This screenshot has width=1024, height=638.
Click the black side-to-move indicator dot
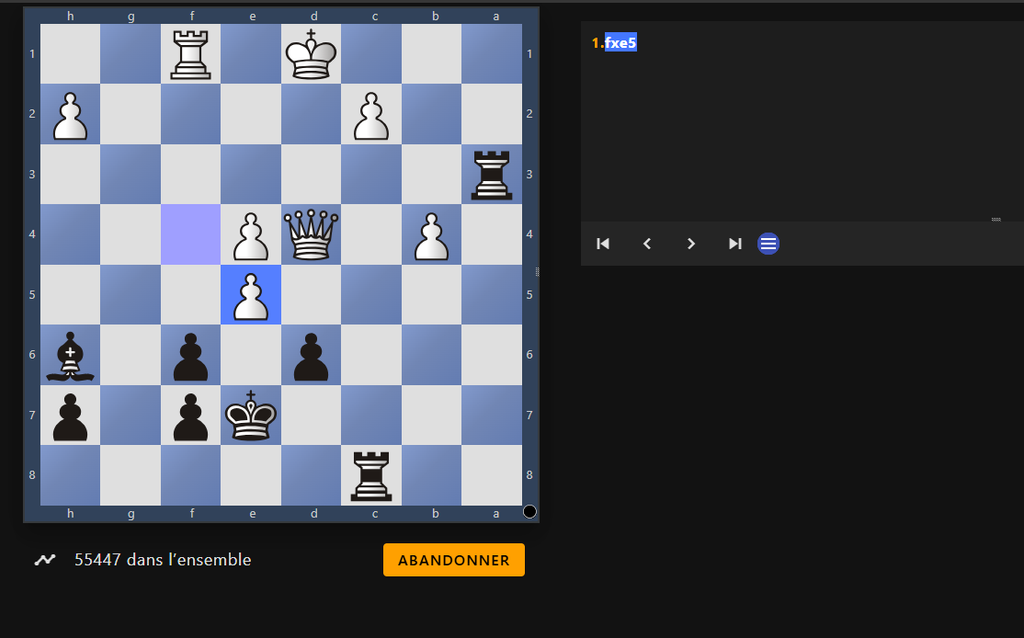(x=530, y=512)
